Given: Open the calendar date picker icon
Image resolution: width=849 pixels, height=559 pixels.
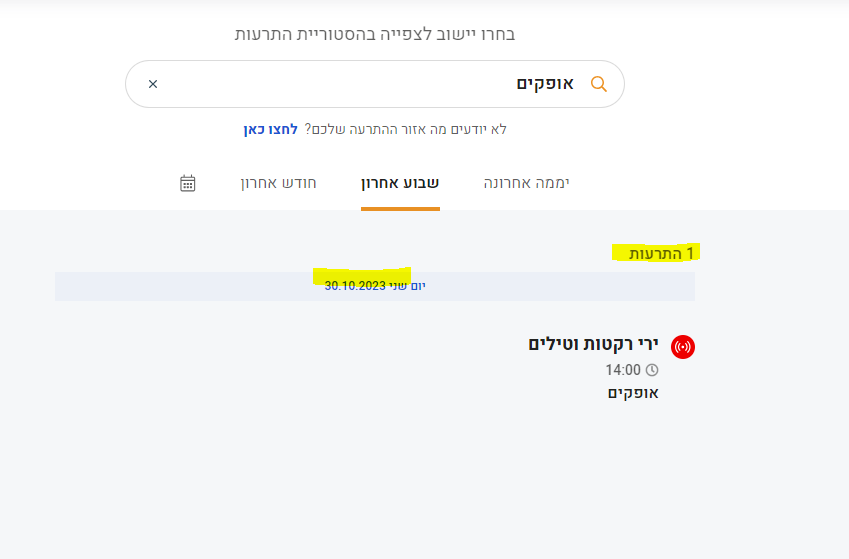Looking at the screenshot, I should tap(187, 183).
